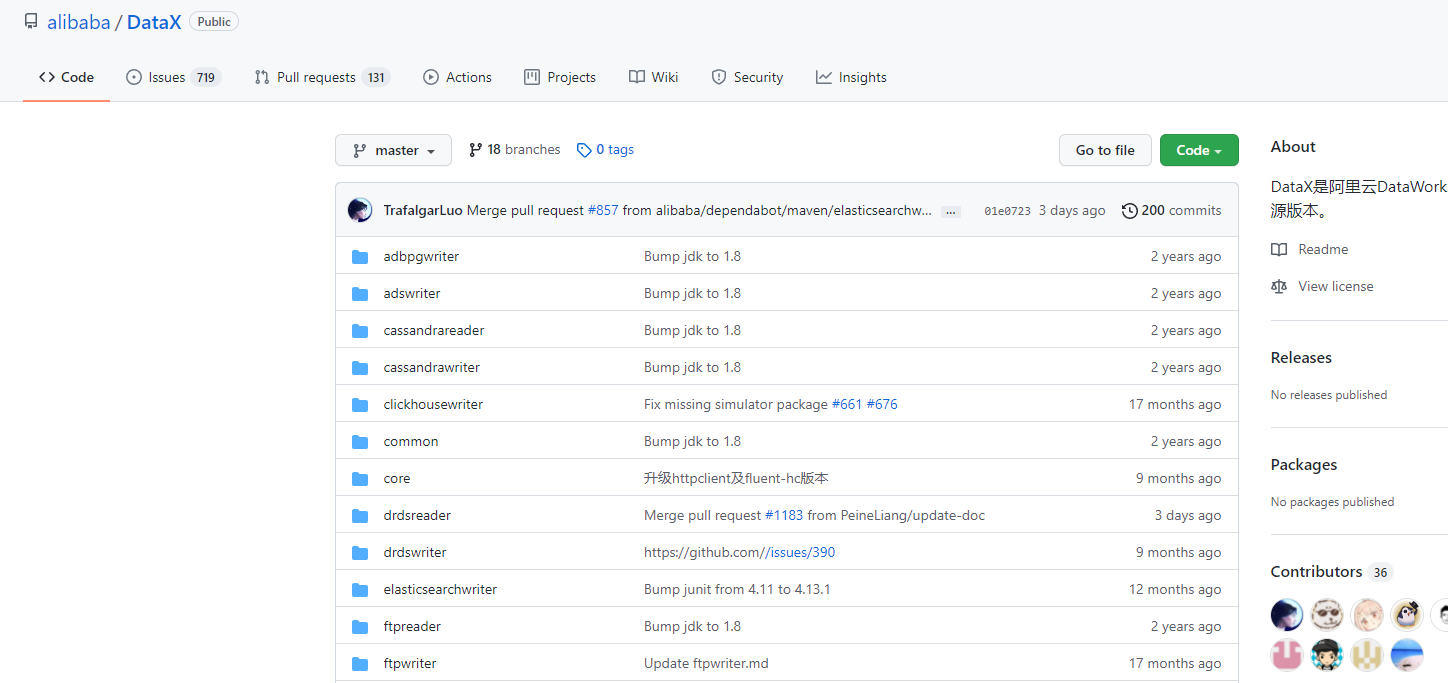Open the Contributors 36 heading link
This screenshot has width=1448, height=683.
tap(1331, 572)
